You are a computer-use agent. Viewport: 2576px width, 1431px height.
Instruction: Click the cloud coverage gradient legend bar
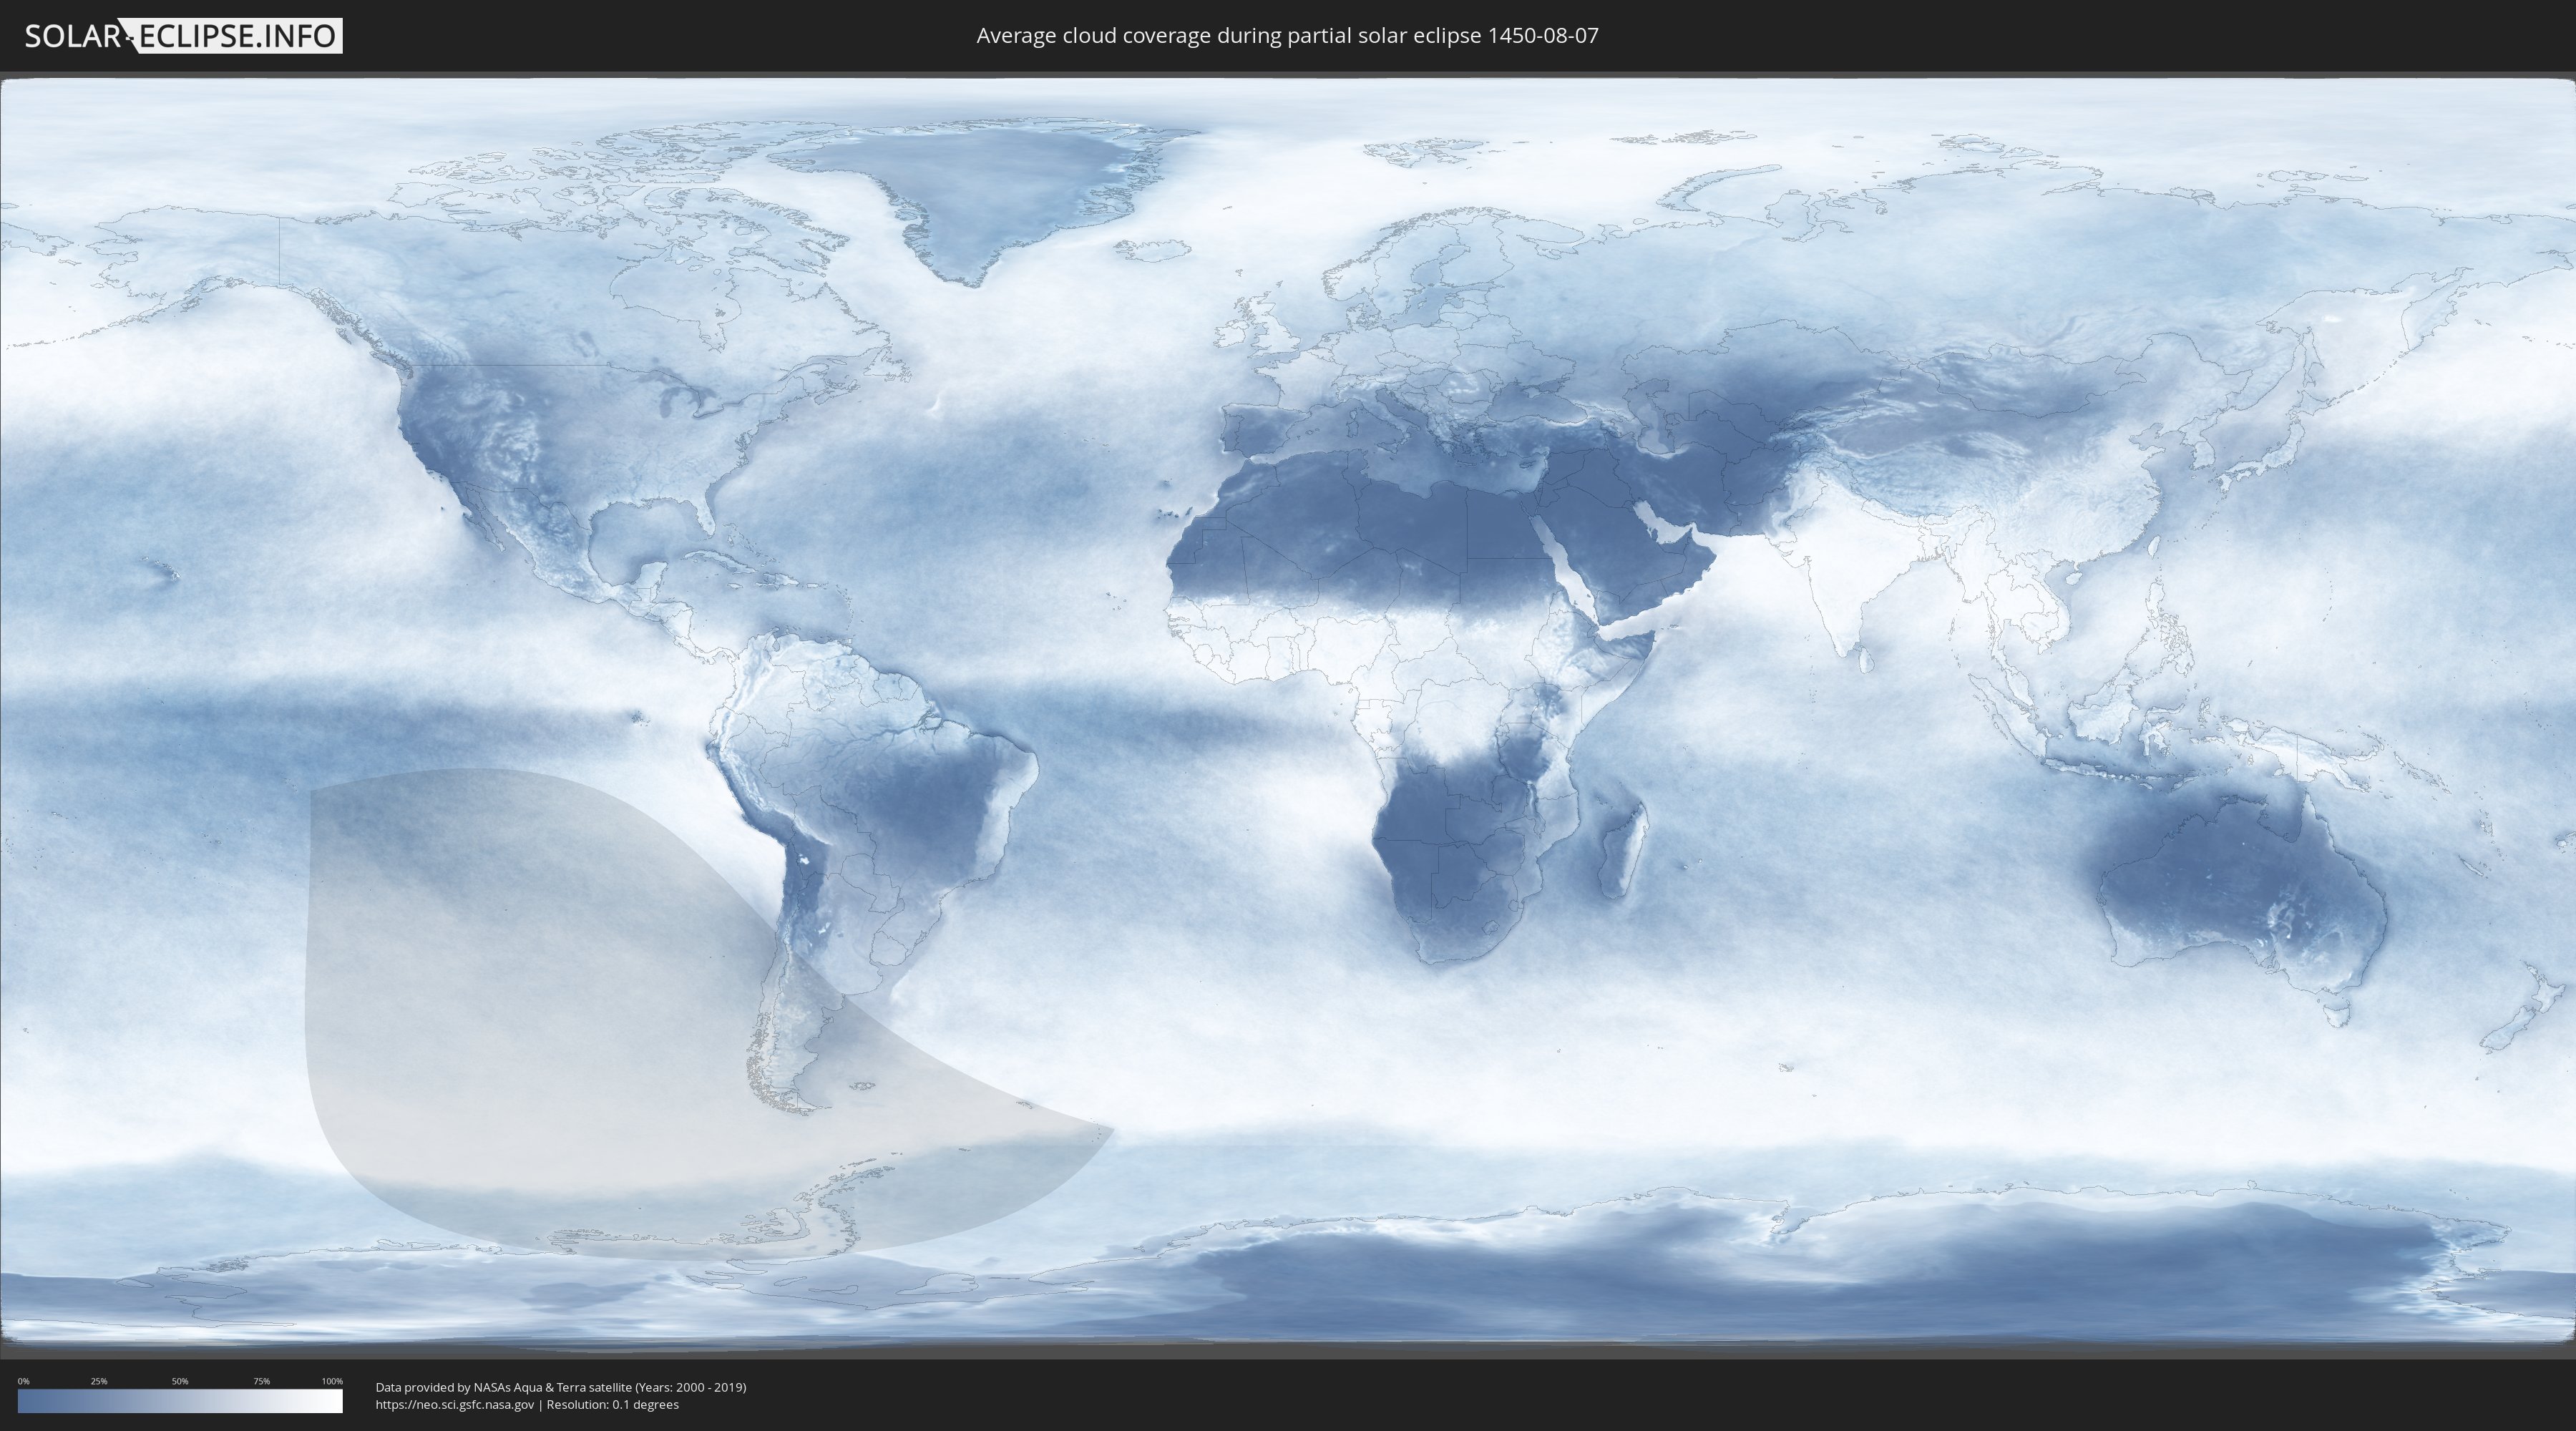tap(180, 1401)
